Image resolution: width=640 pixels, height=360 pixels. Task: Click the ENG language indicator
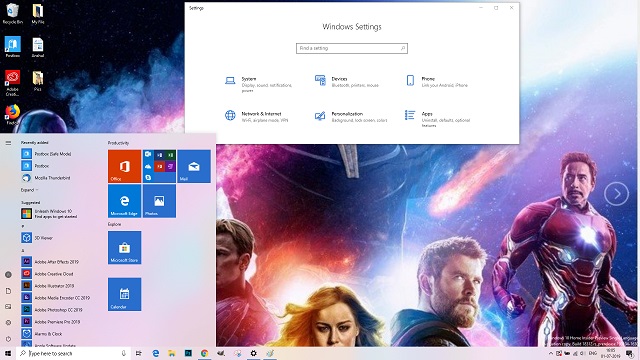point(593,353)
